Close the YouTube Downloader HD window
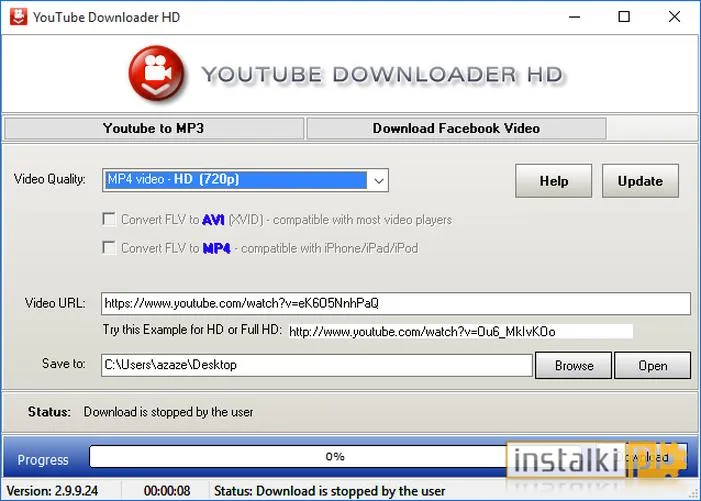The image size is (701, 501). [674, 17]
